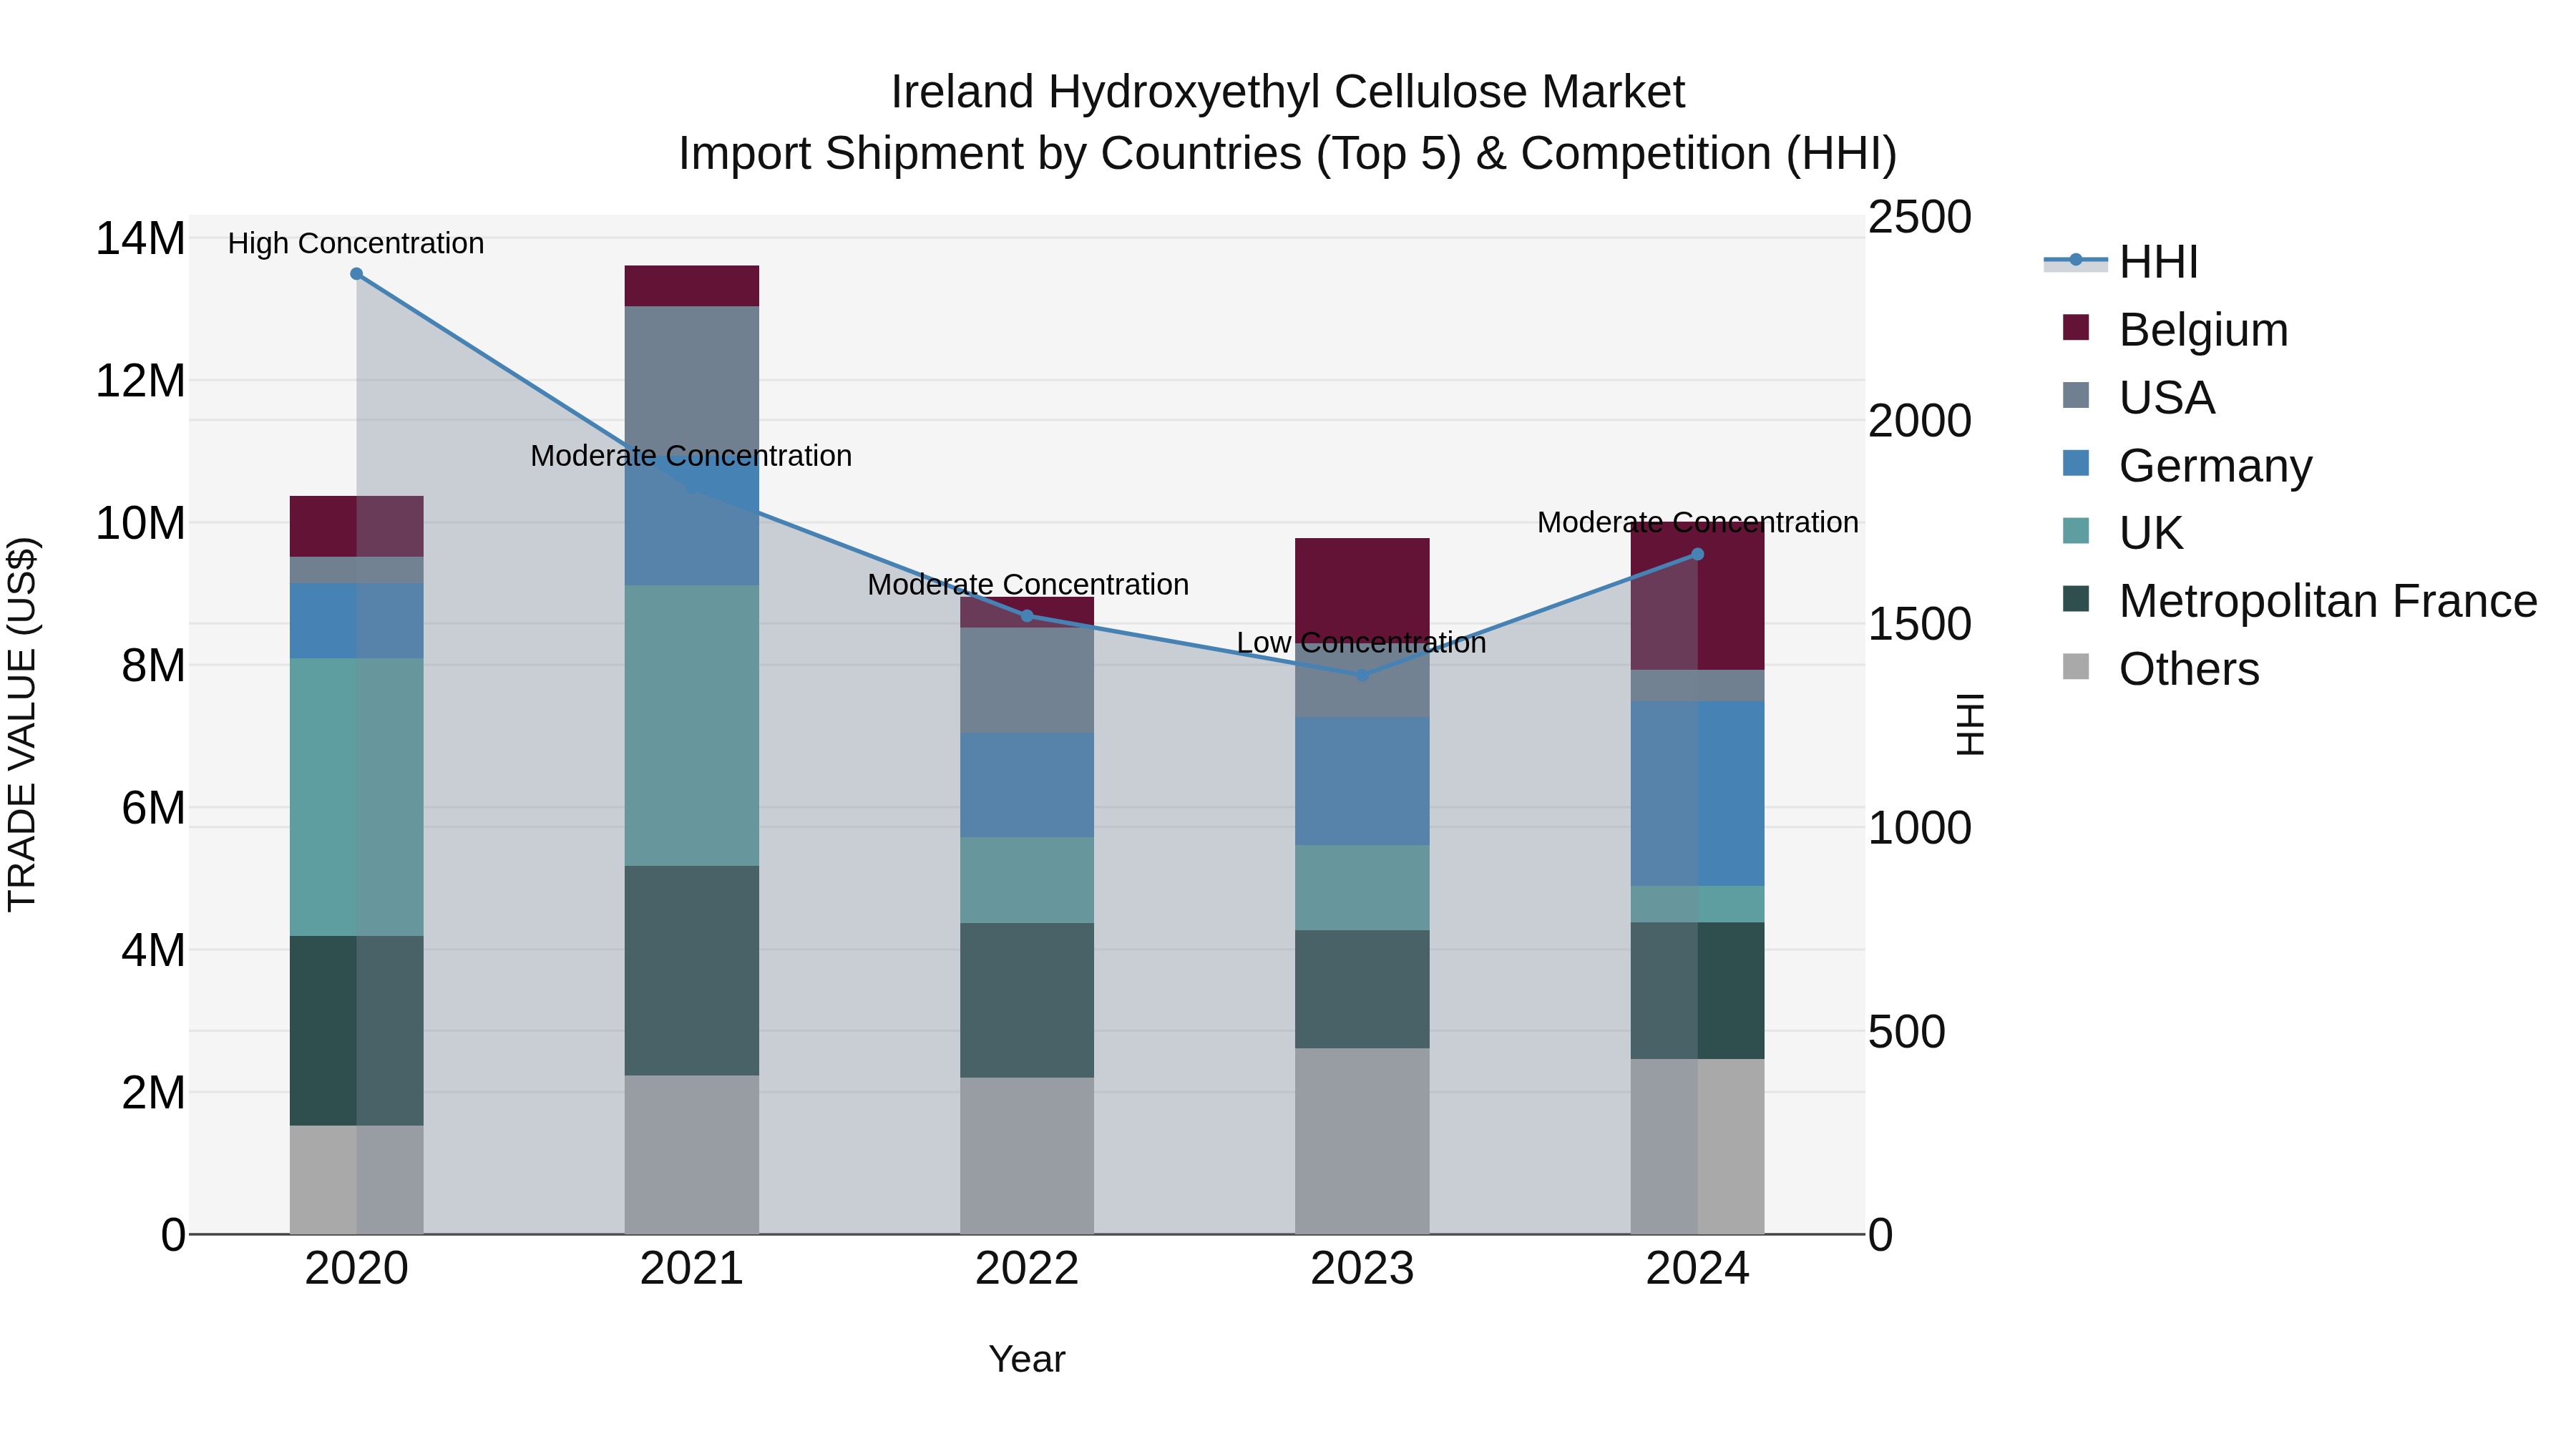This screenshot has height=1449, width=2576.
Task: Click the Moderate Concentration label above 2024
Action: [1698, 523]
